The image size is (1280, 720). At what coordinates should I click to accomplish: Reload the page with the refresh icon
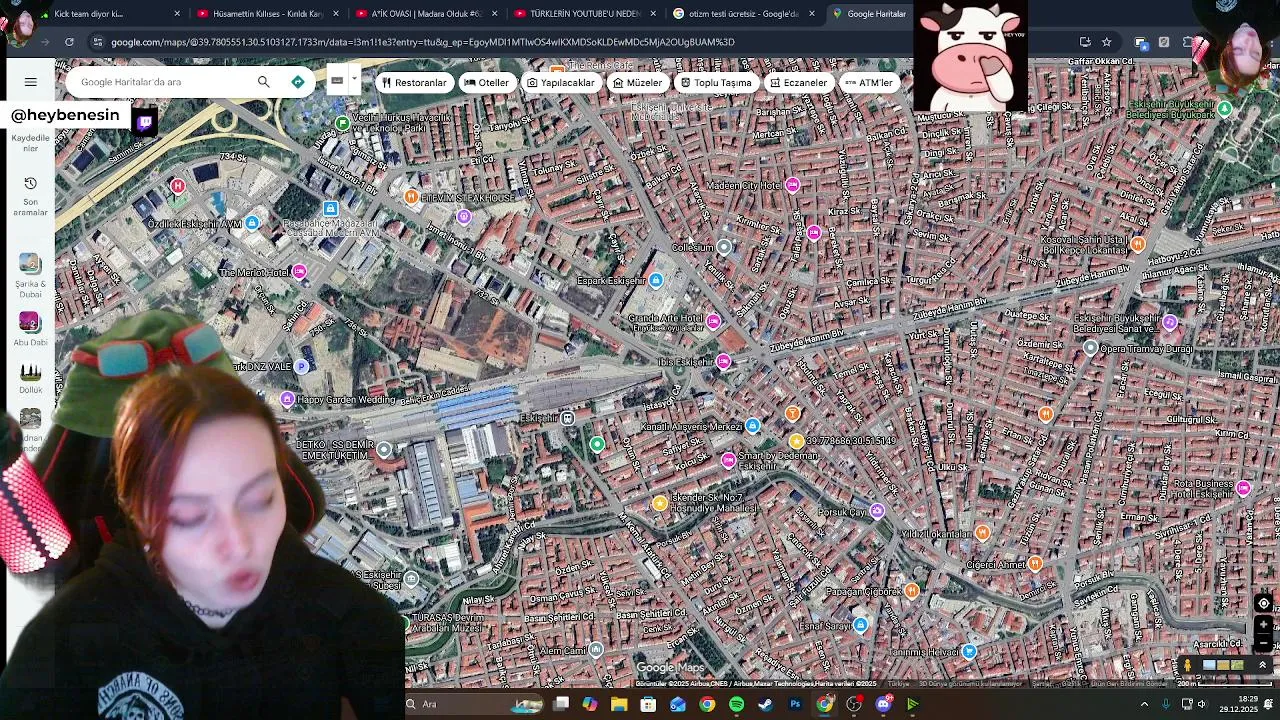(69, 42)
